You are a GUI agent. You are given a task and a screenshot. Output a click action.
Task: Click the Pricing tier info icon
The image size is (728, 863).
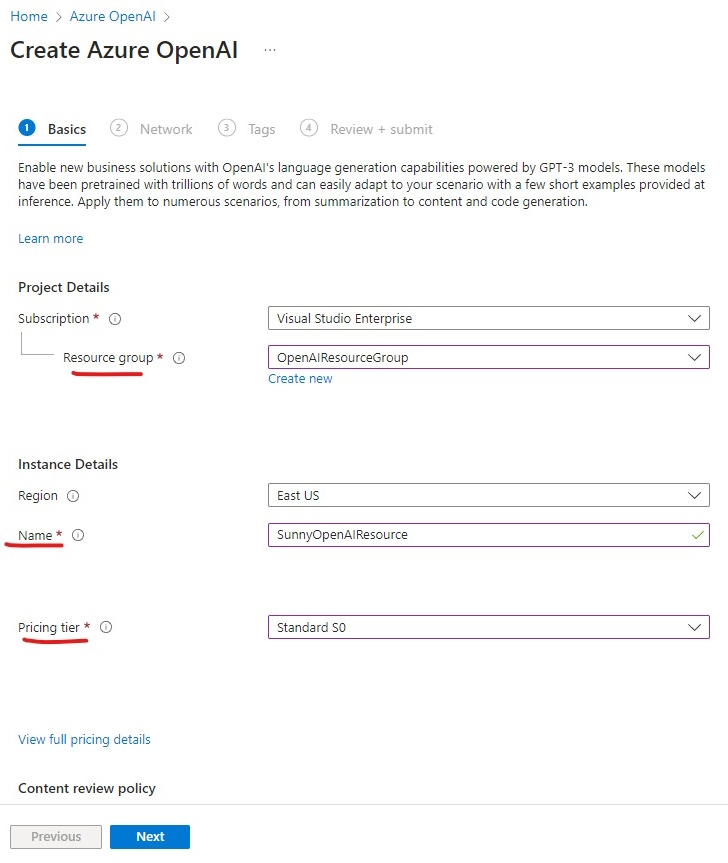coord(106,628)
